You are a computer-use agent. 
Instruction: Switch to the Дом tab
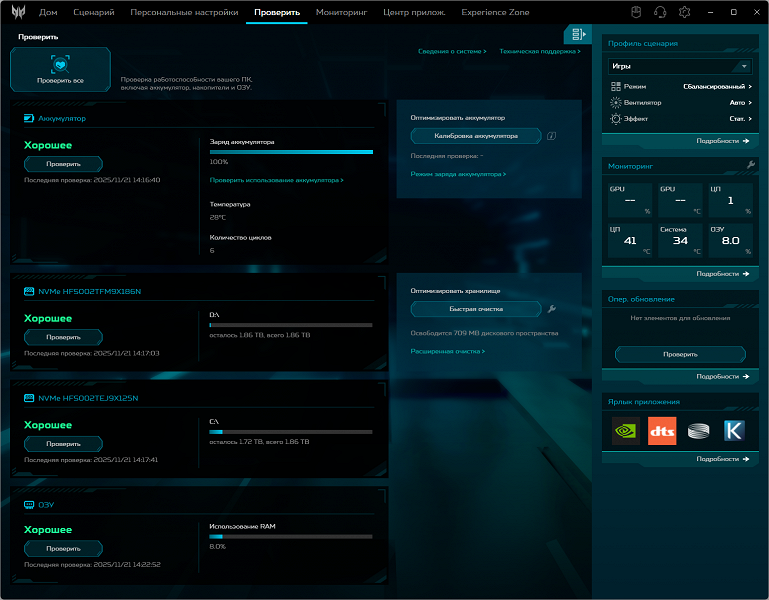point(48,12)
